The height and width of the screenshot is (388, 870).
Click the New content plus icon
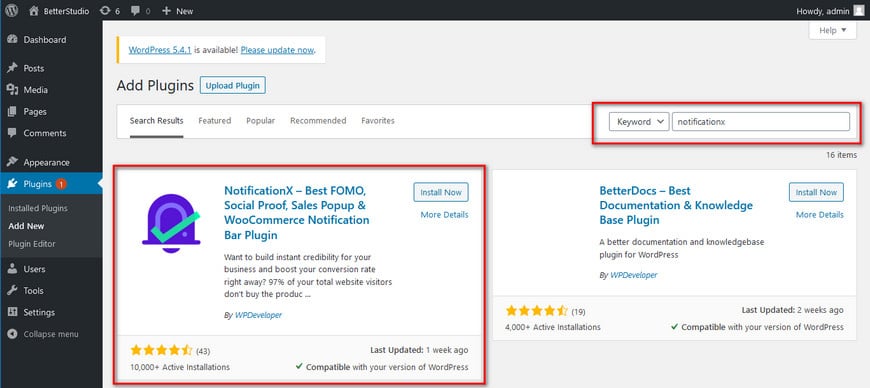tap(166, 11)
